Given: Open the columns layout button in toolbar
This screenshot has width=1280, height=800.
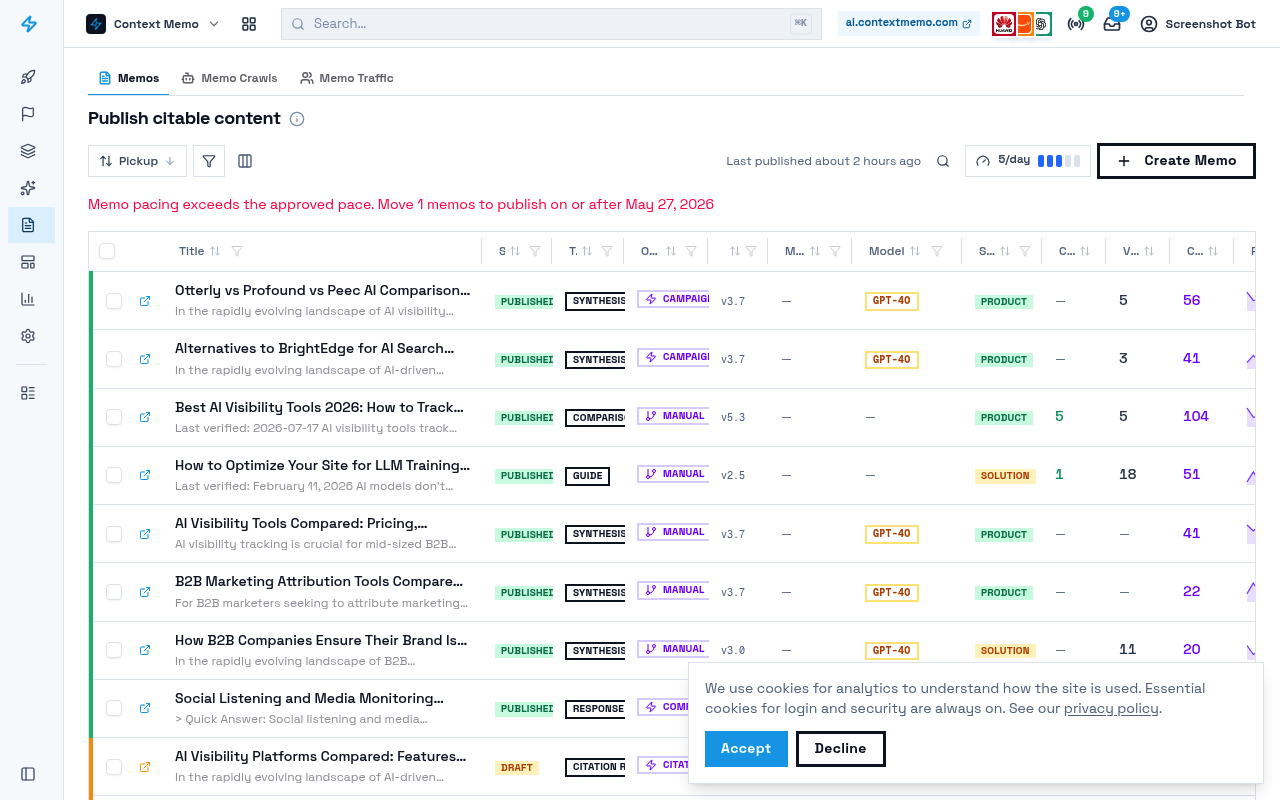Looking at the screenshot, I should click(x=245, y=161).
